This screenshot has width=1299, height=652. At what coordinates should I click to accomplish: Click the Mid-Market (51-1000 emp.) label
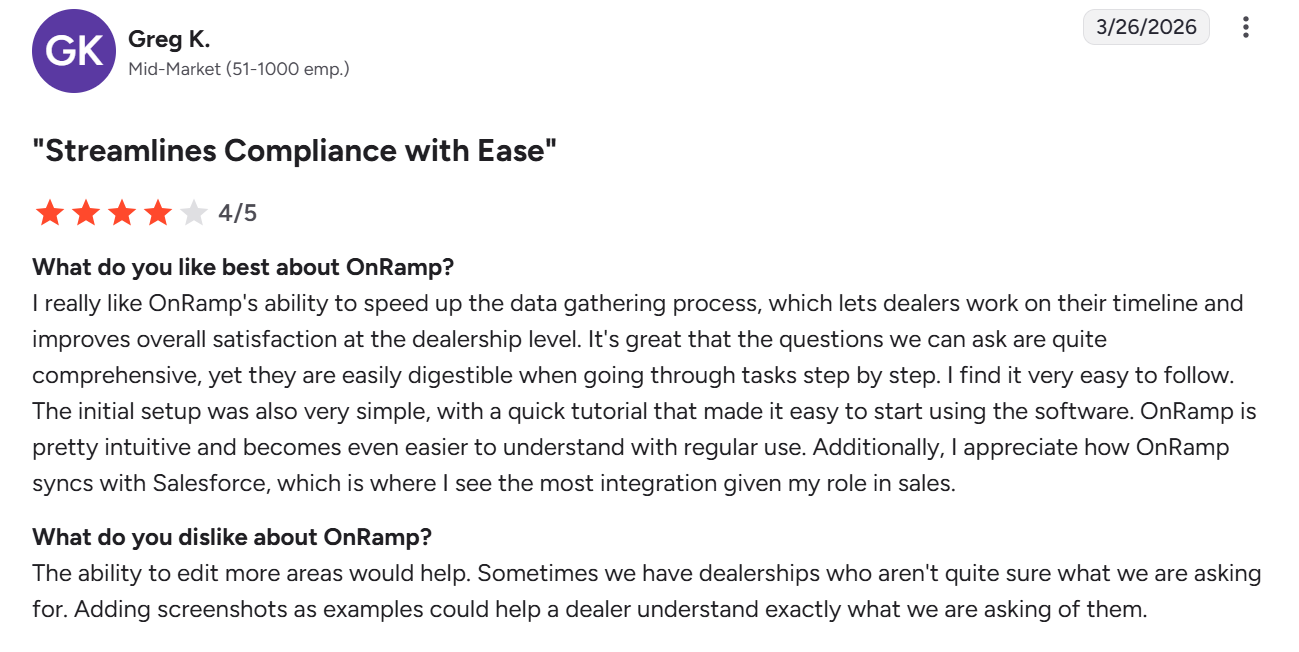click(x=239, y=69)
